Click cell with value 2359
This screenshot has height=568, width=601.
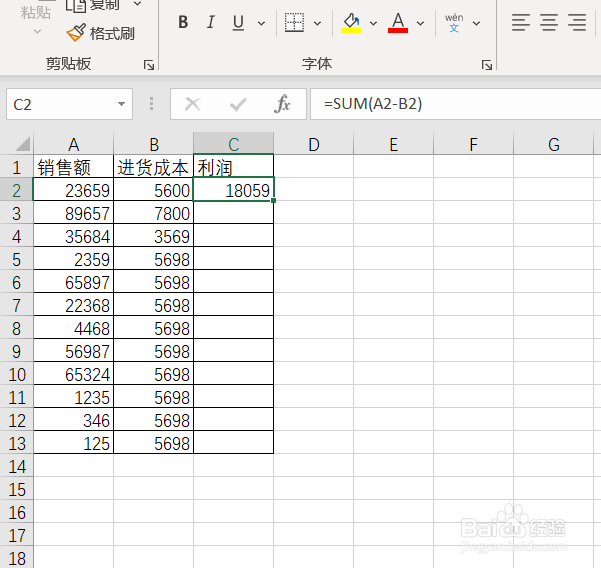(x=74, y=258)
